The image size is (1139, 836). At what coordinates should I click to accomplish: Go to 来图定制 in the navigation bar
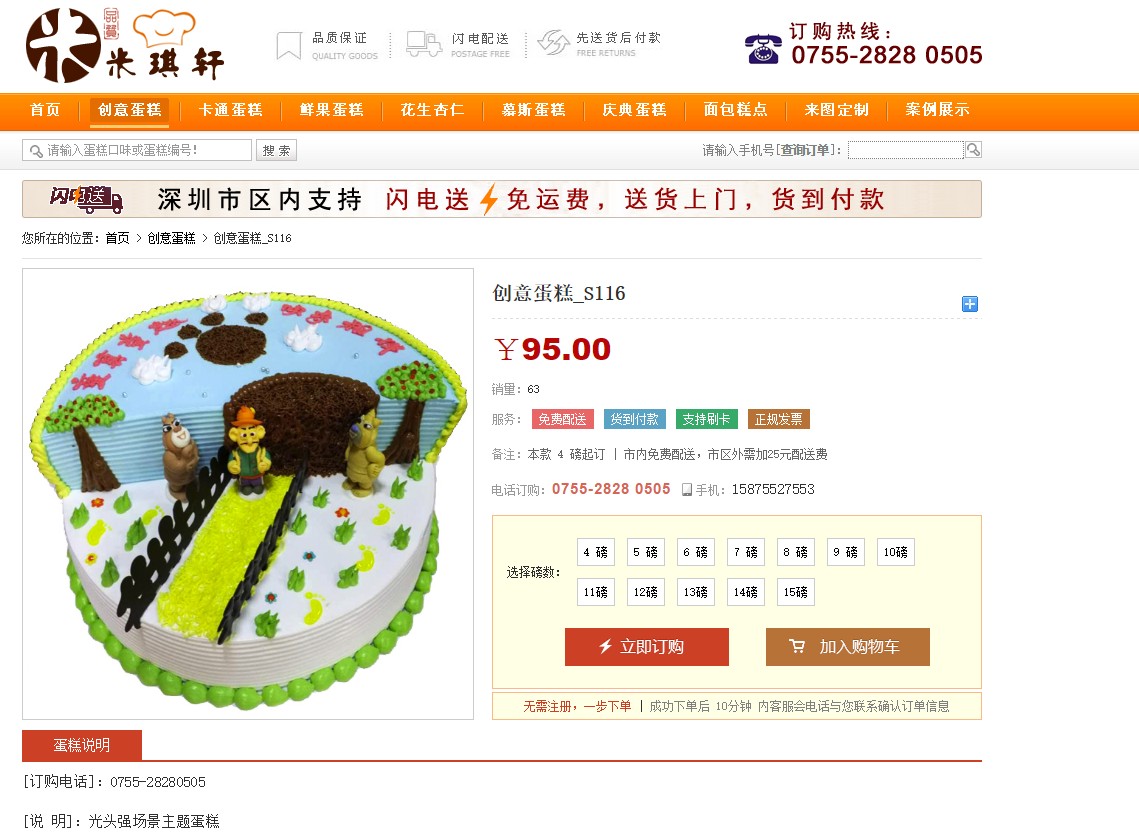[836, 110]
